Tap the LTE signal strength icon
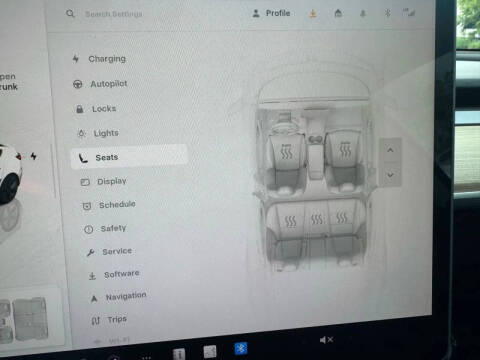480x360 pixels. tap(409, 13)
